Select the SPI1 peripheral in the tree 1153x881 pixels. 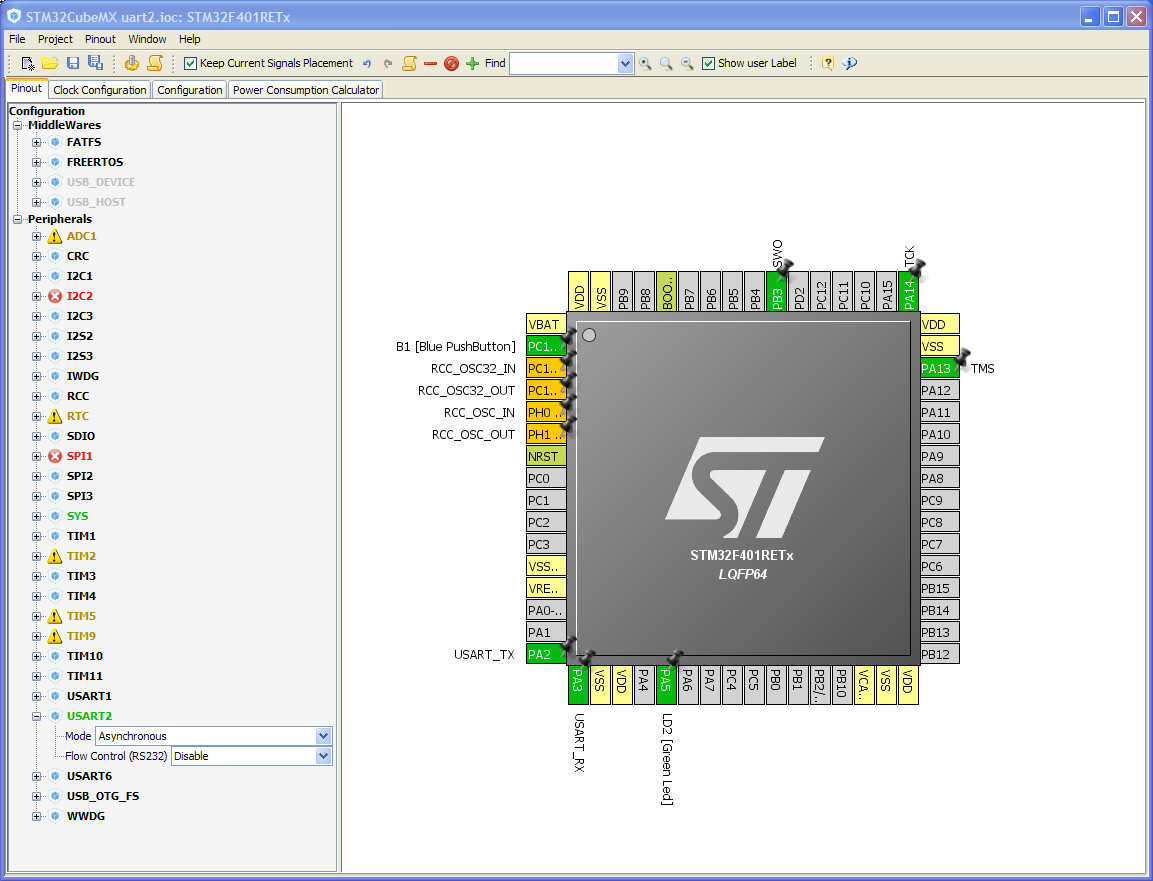[79, 456]
